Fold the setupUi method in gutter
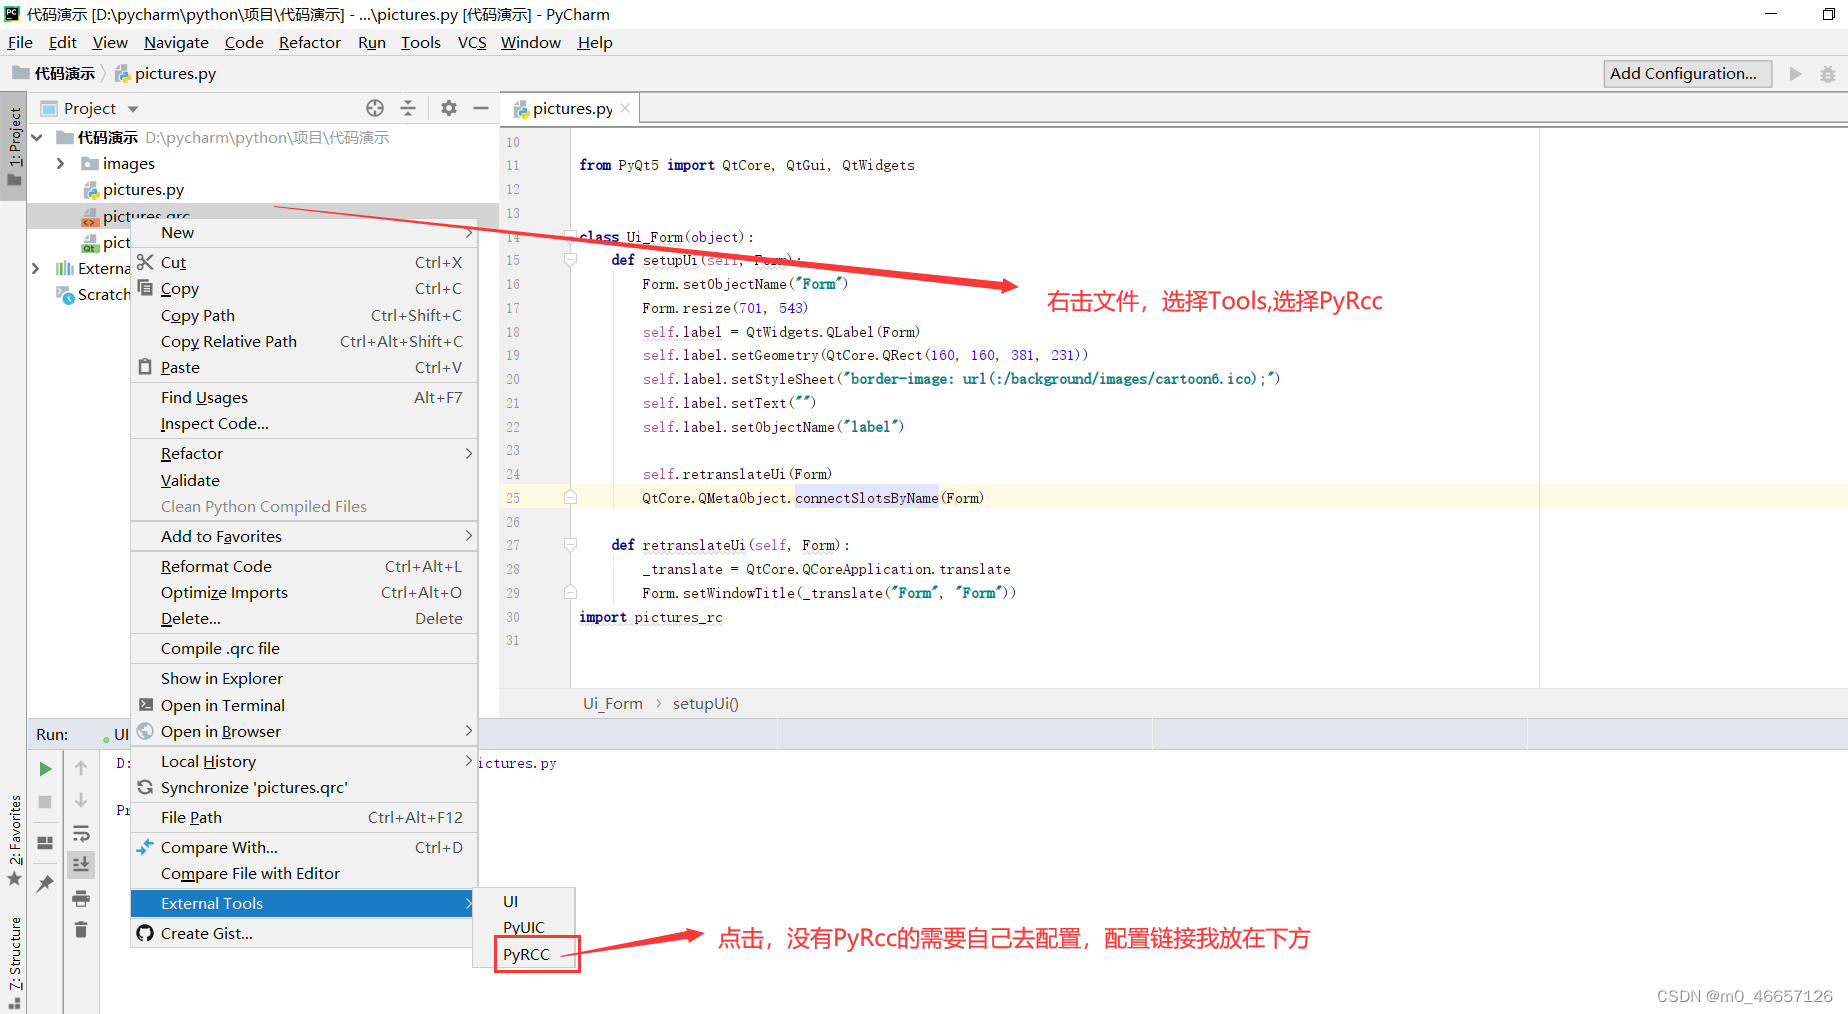The image size is (1848, 1014). coord(570,260)
